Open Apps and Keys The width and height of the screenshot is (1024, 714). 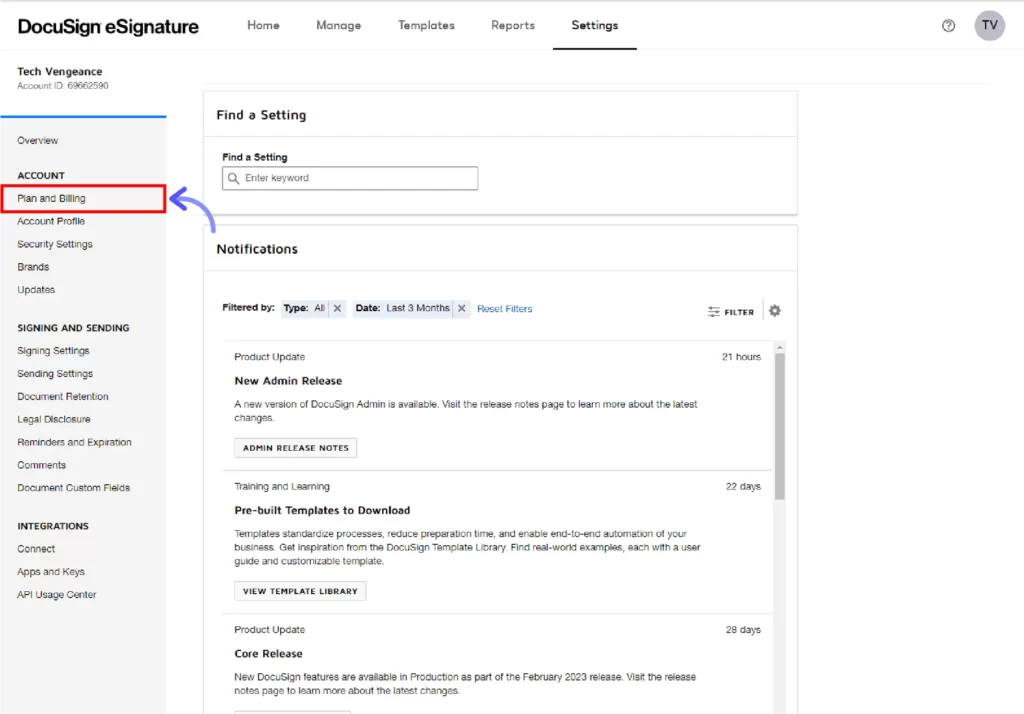[51, 572]
